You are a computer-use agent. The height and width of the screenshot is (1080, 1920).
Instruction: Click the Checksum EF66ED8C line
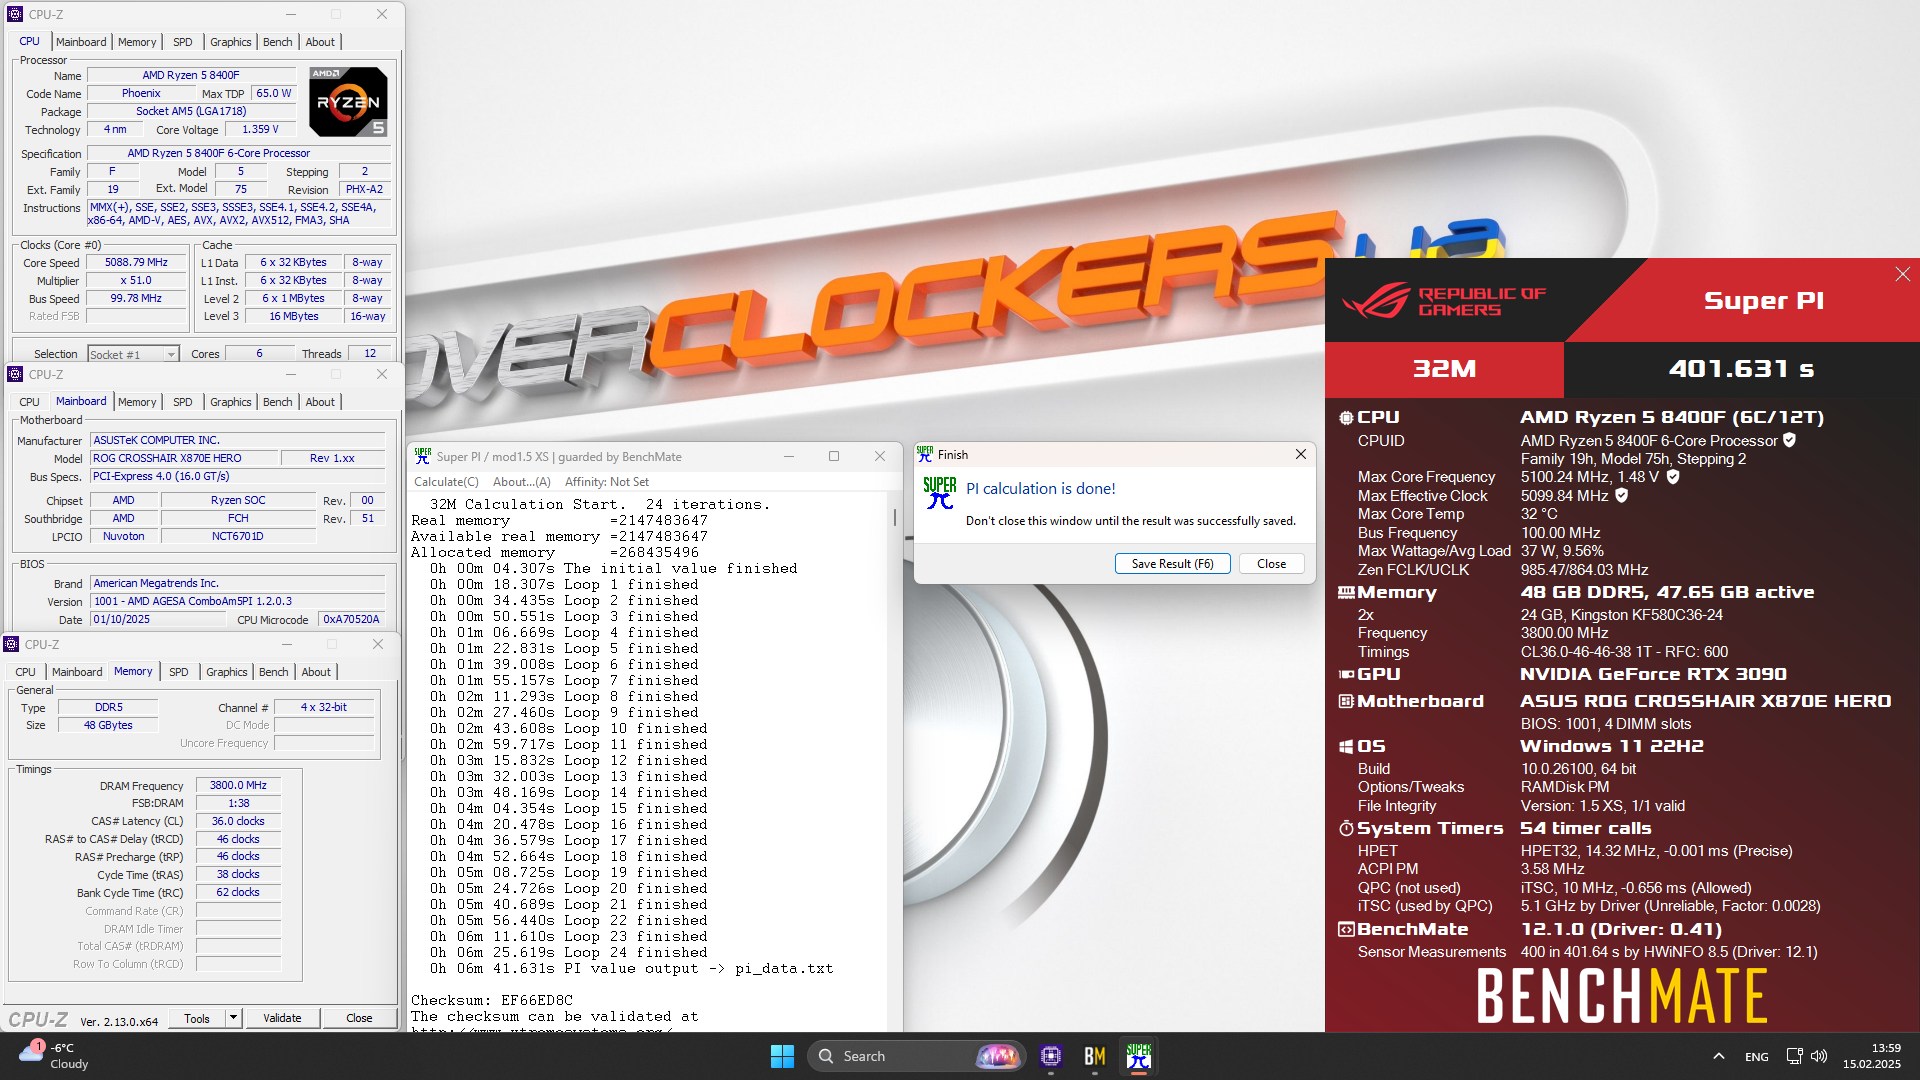point(492,1000)
